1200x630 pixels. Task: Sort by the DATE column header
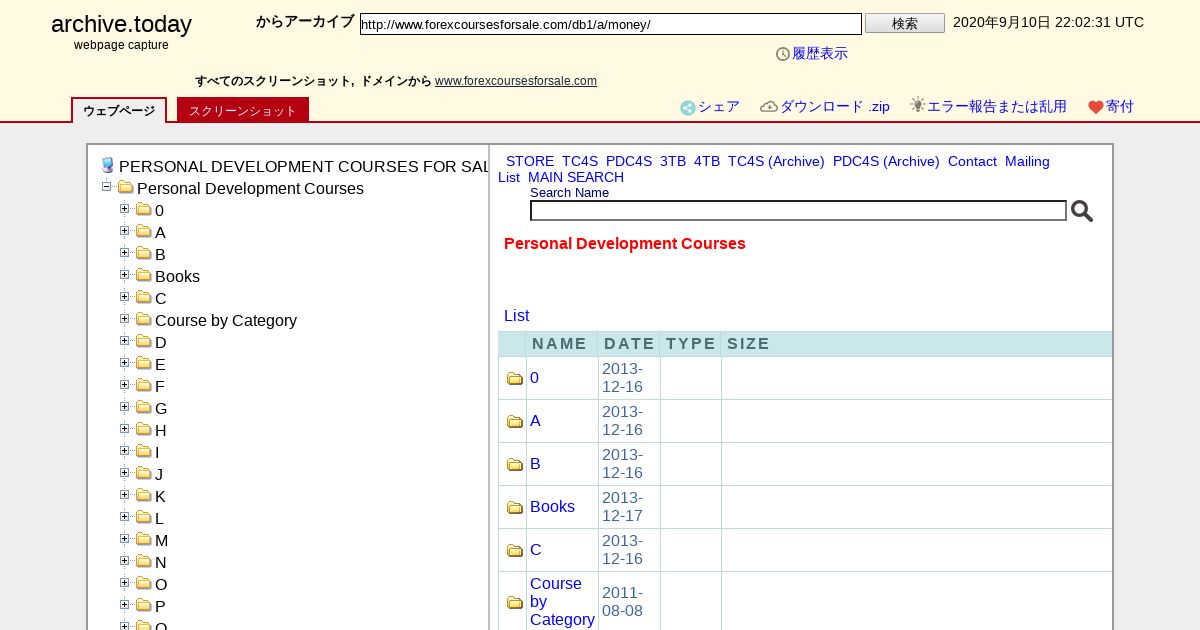[x=629, y=344]
